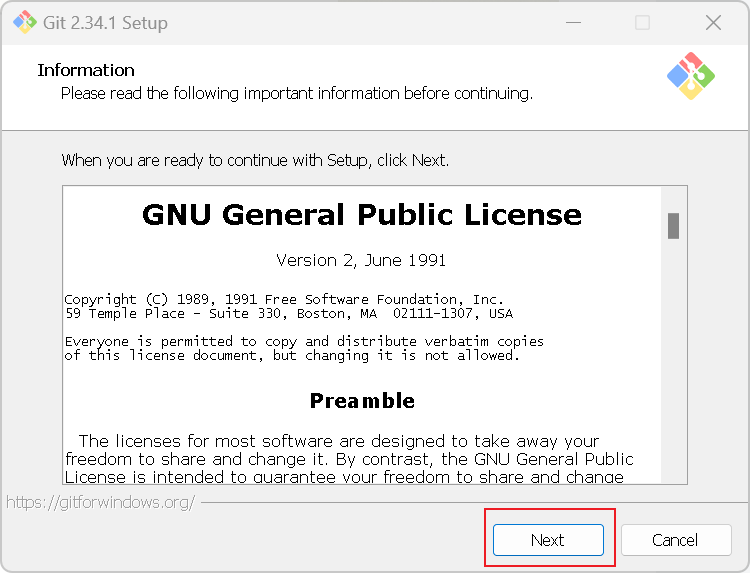Minimize the Git Setup window

coord(574,22)
